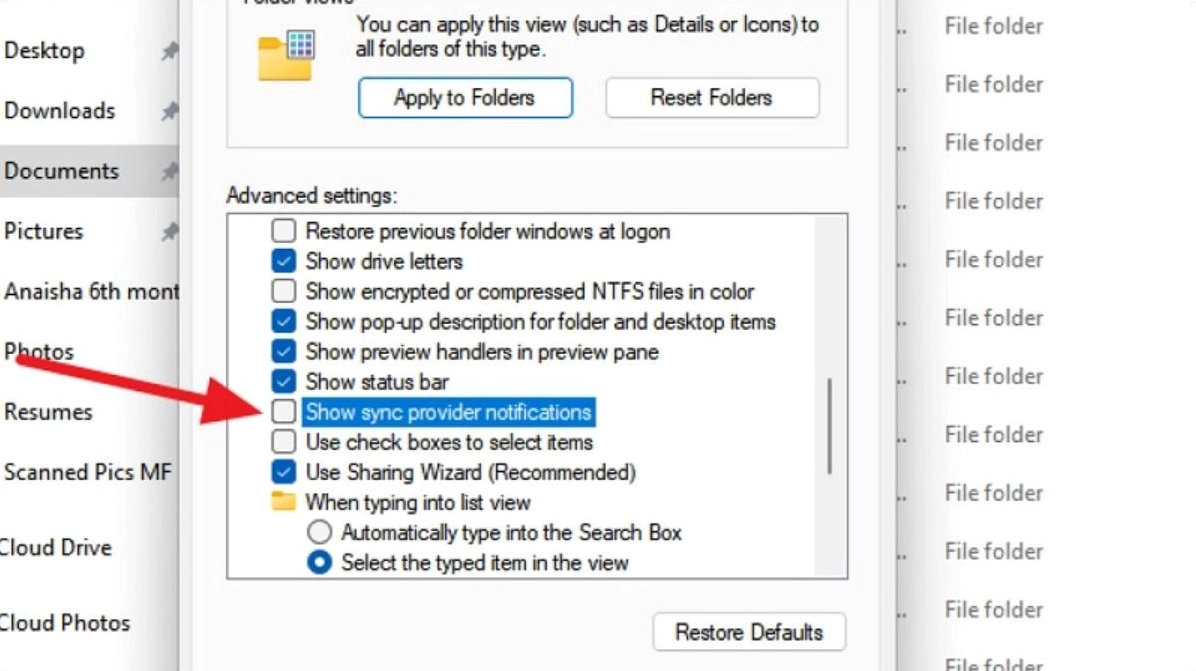This screenshot has width=1196, height=671.
Task: Click the Reset Folders button
Action: 712,98
